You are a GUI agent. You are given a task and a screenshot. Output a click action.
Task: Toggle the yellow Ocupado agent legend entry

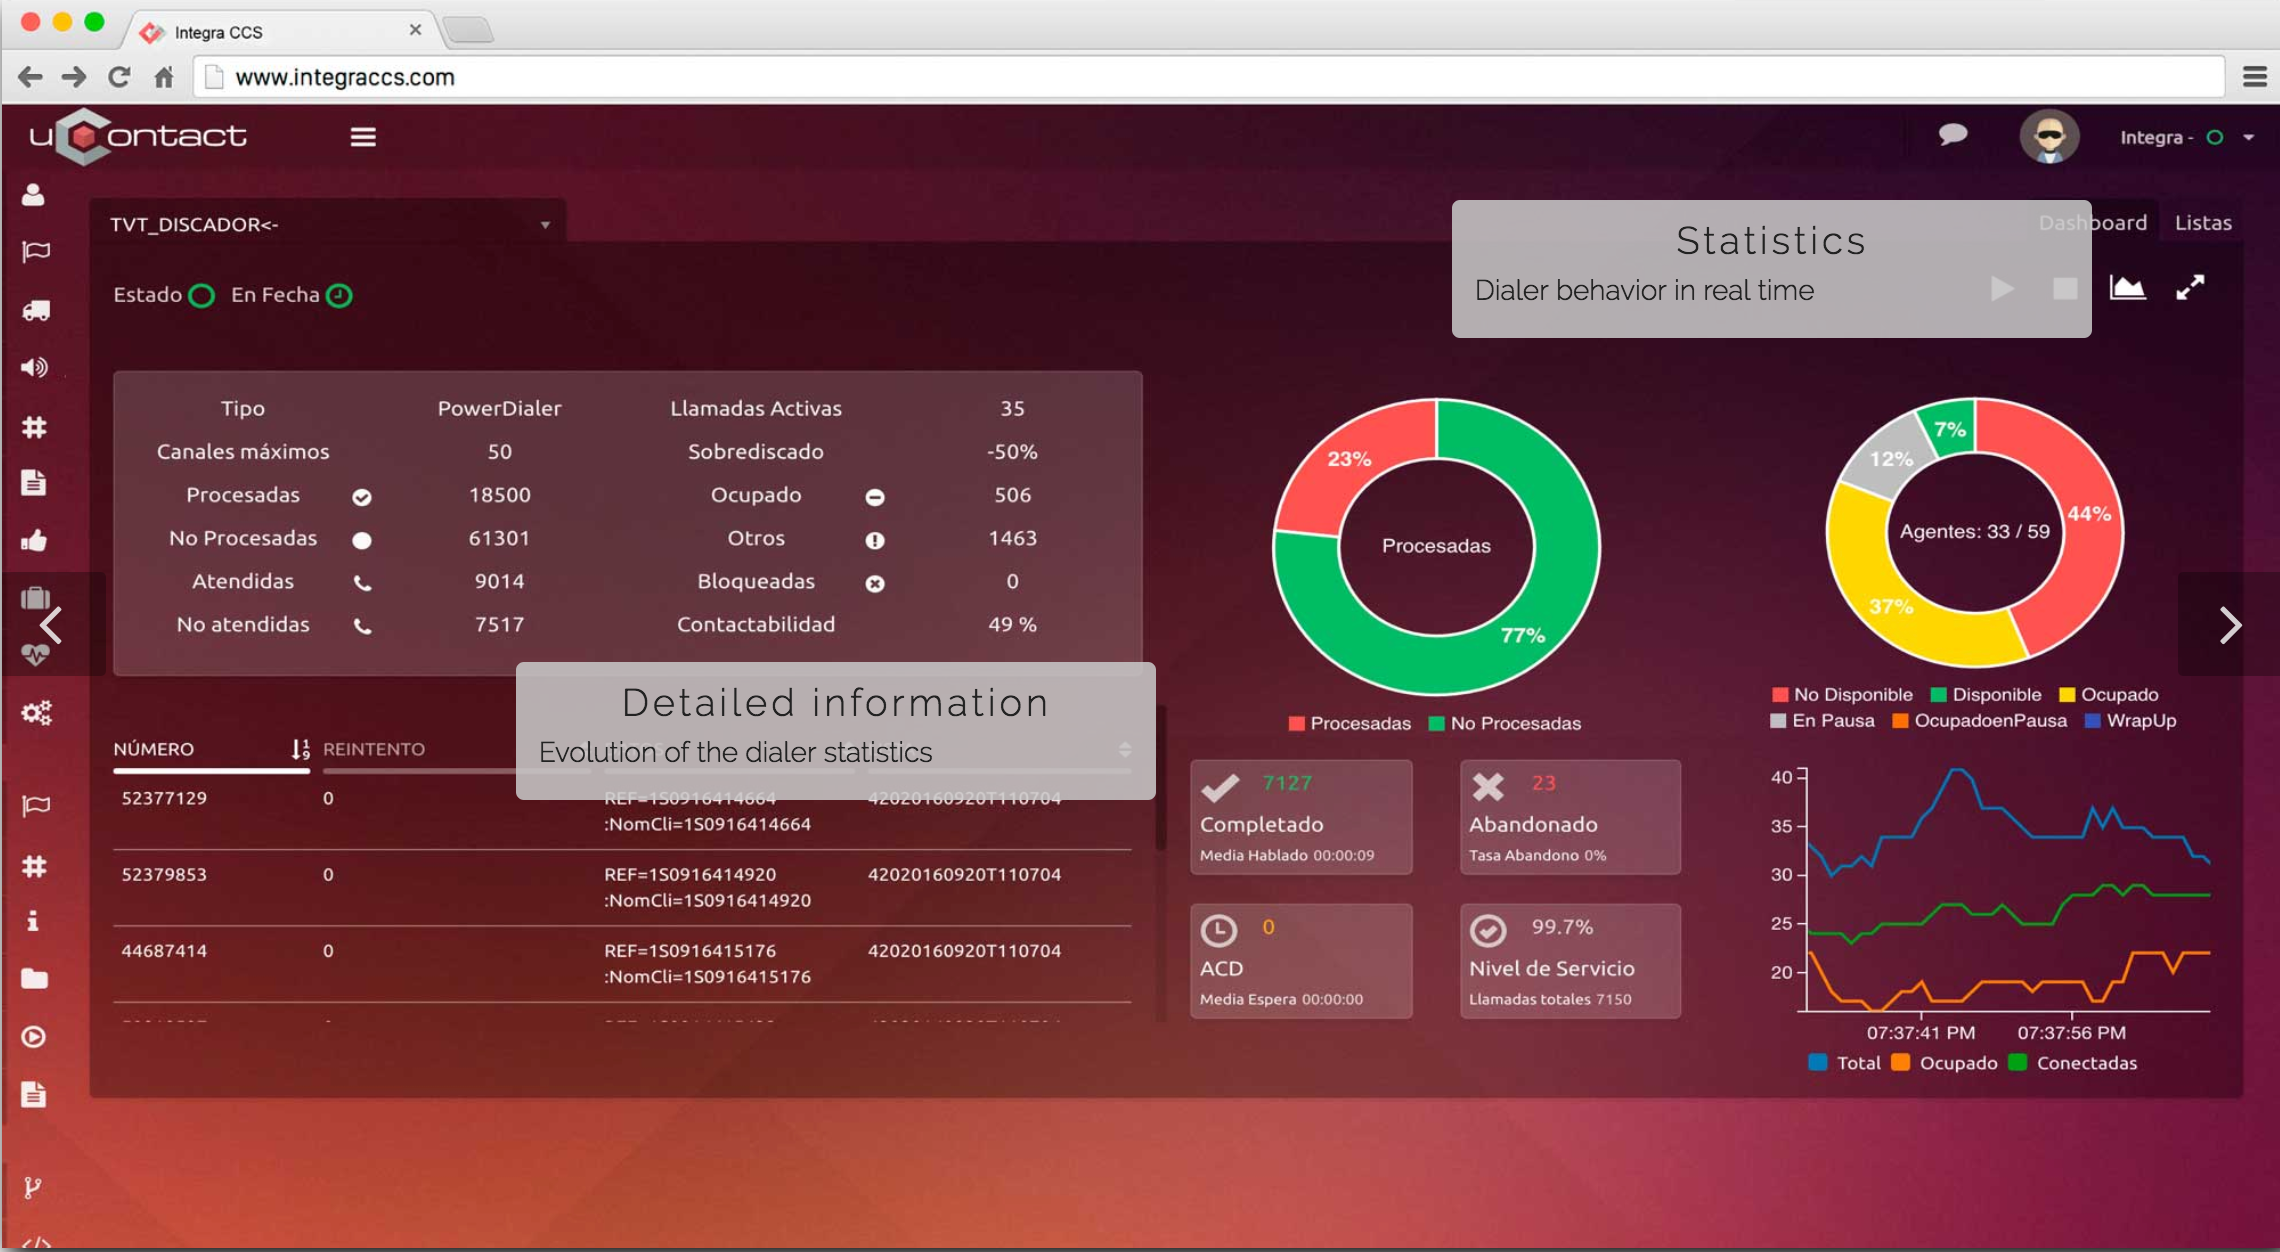coord(2109,694)
